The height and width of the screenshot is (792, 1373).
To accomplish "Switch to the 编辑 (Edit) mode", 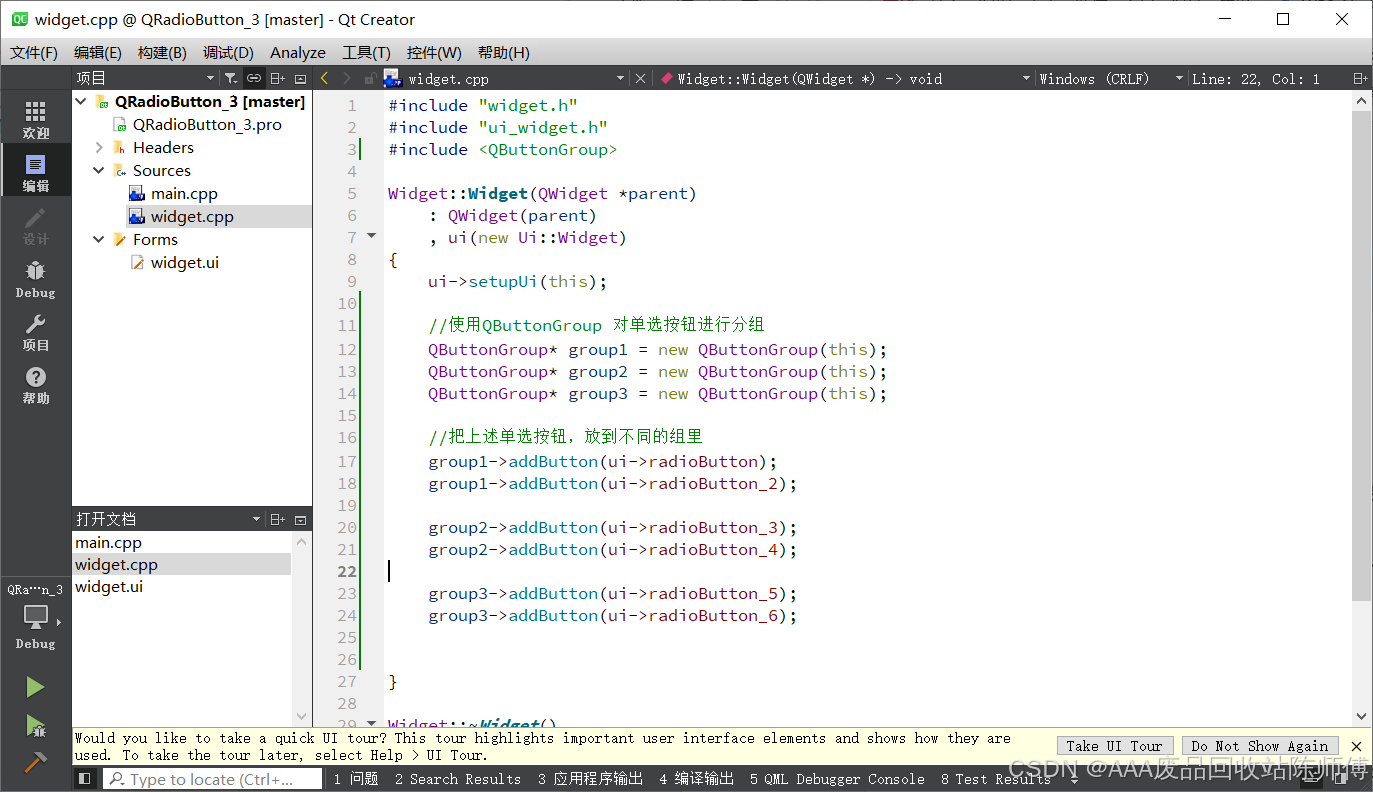I will (35, 172).
